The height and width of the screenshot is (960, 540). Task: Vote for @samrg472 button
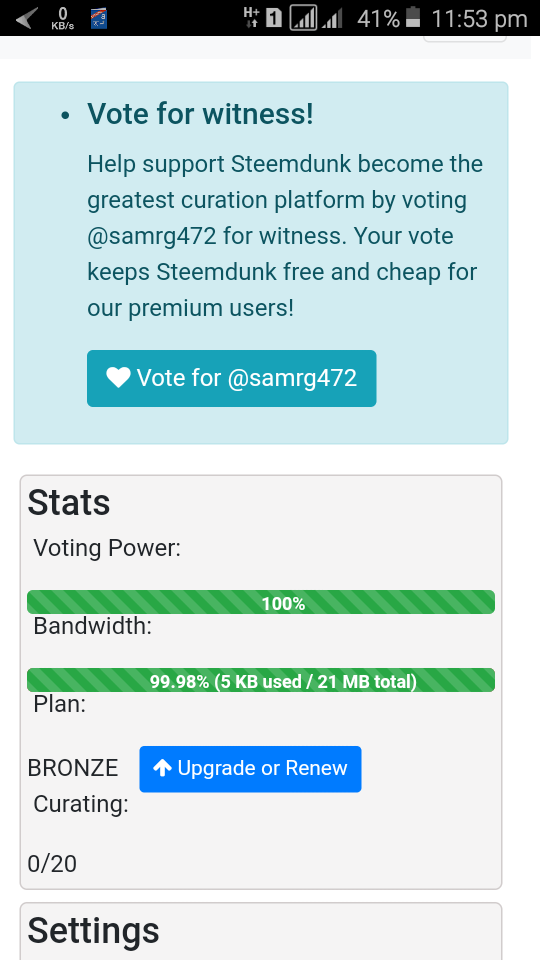tap(231, 378)
